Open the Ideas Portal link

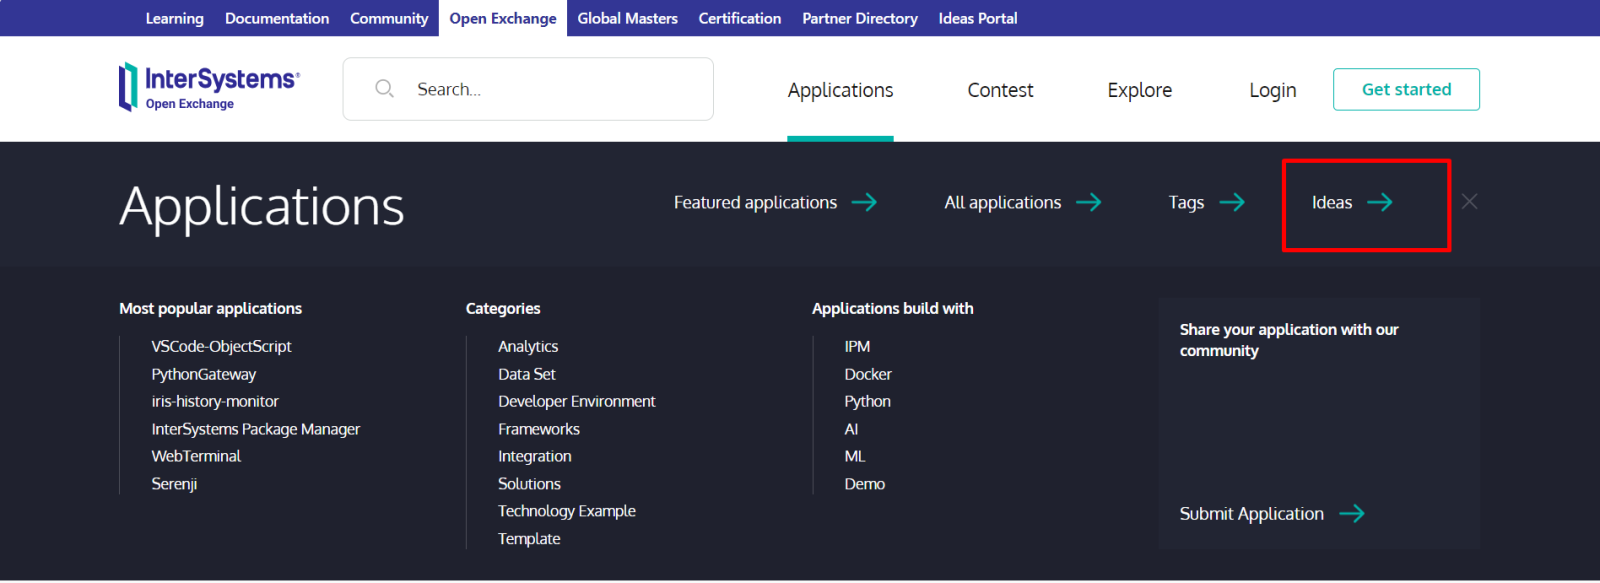[978, 18]
